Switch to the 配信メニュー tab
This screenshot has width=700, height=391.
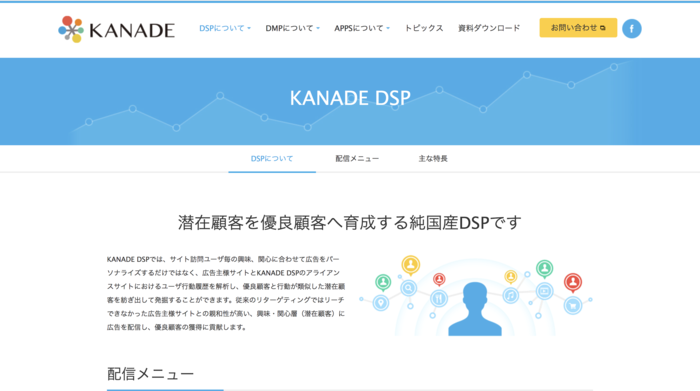357,159
